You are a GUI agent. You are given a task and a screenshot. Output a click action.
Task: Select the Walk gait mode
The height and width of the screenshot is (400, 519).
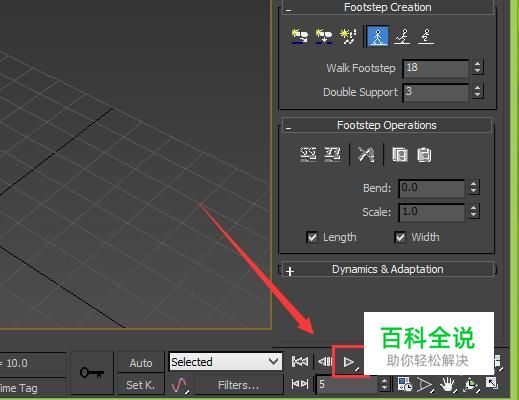coord(378,36)
